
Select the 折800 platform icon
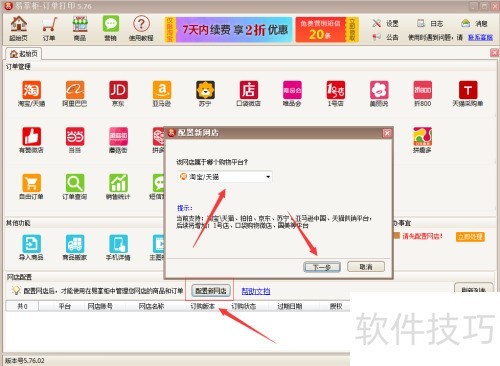pyautogui.click(x=422, y=94)
